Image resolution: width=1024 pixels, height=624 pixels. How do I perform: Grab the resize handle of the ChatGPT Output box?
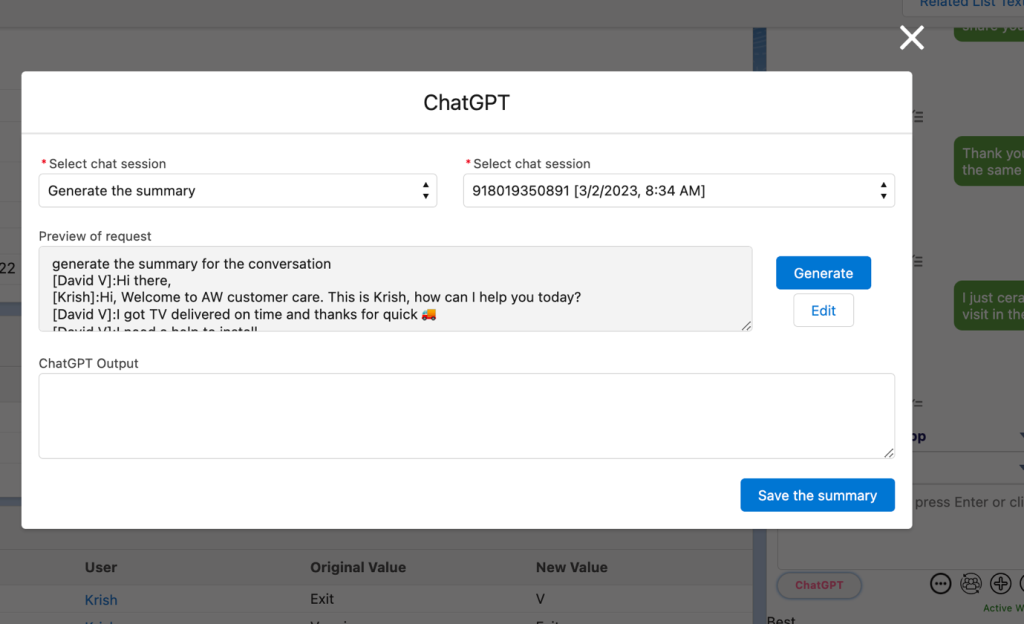(889, 453)
